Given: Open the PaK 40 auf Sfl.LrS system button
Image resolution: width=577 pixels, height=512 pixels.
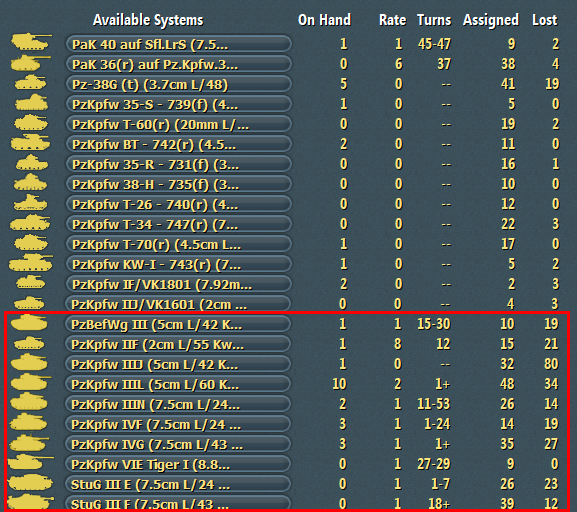Looking at the screenshot, I should pos(178,44).
